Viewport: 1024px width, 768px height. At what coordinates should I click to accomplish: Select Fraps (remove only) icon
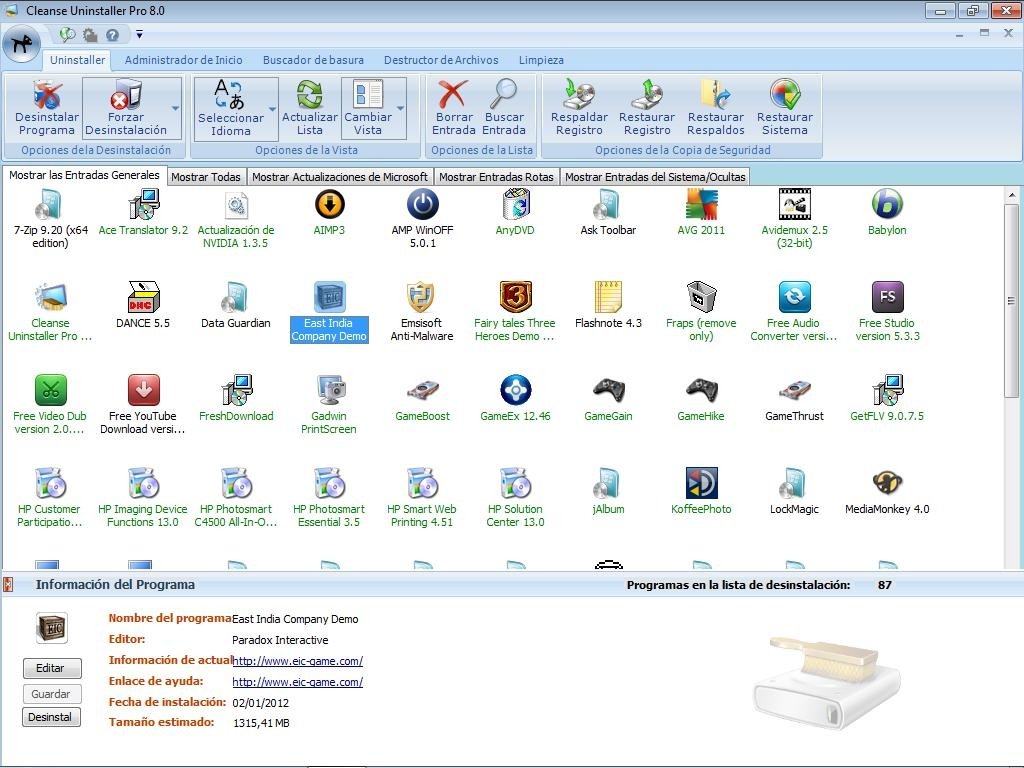[701, 297]
